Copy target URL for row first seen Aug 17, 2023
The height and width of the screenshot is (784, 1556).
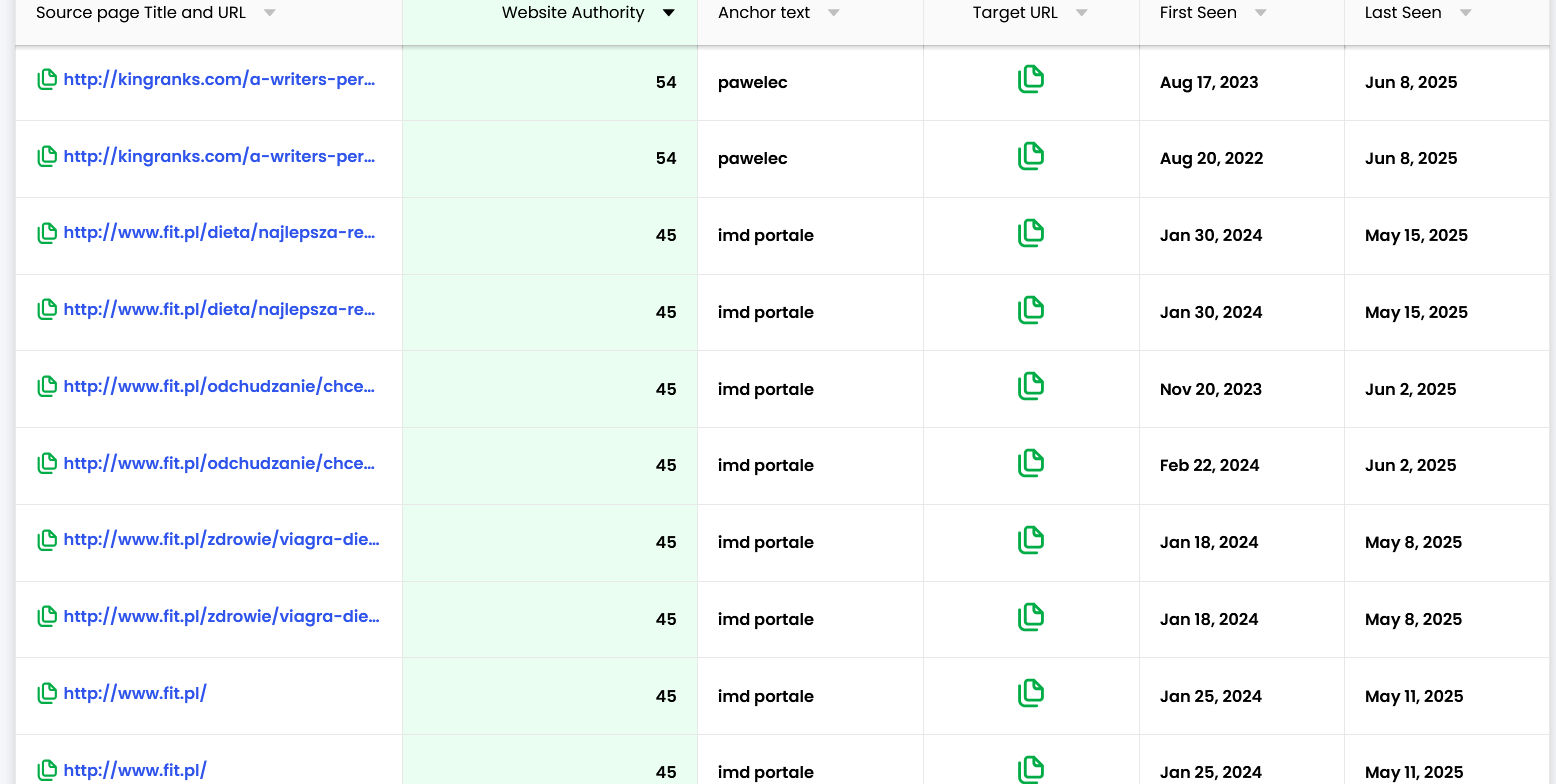pos(1030,80)
